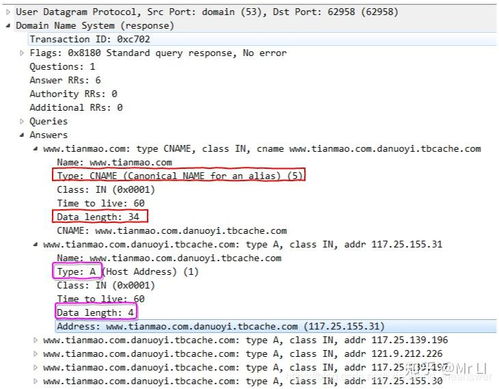This screenshot has width=499, height=389.
Task: Select the highlighted Address 117.25.155.31 row
Action: [x=276, y=326]
